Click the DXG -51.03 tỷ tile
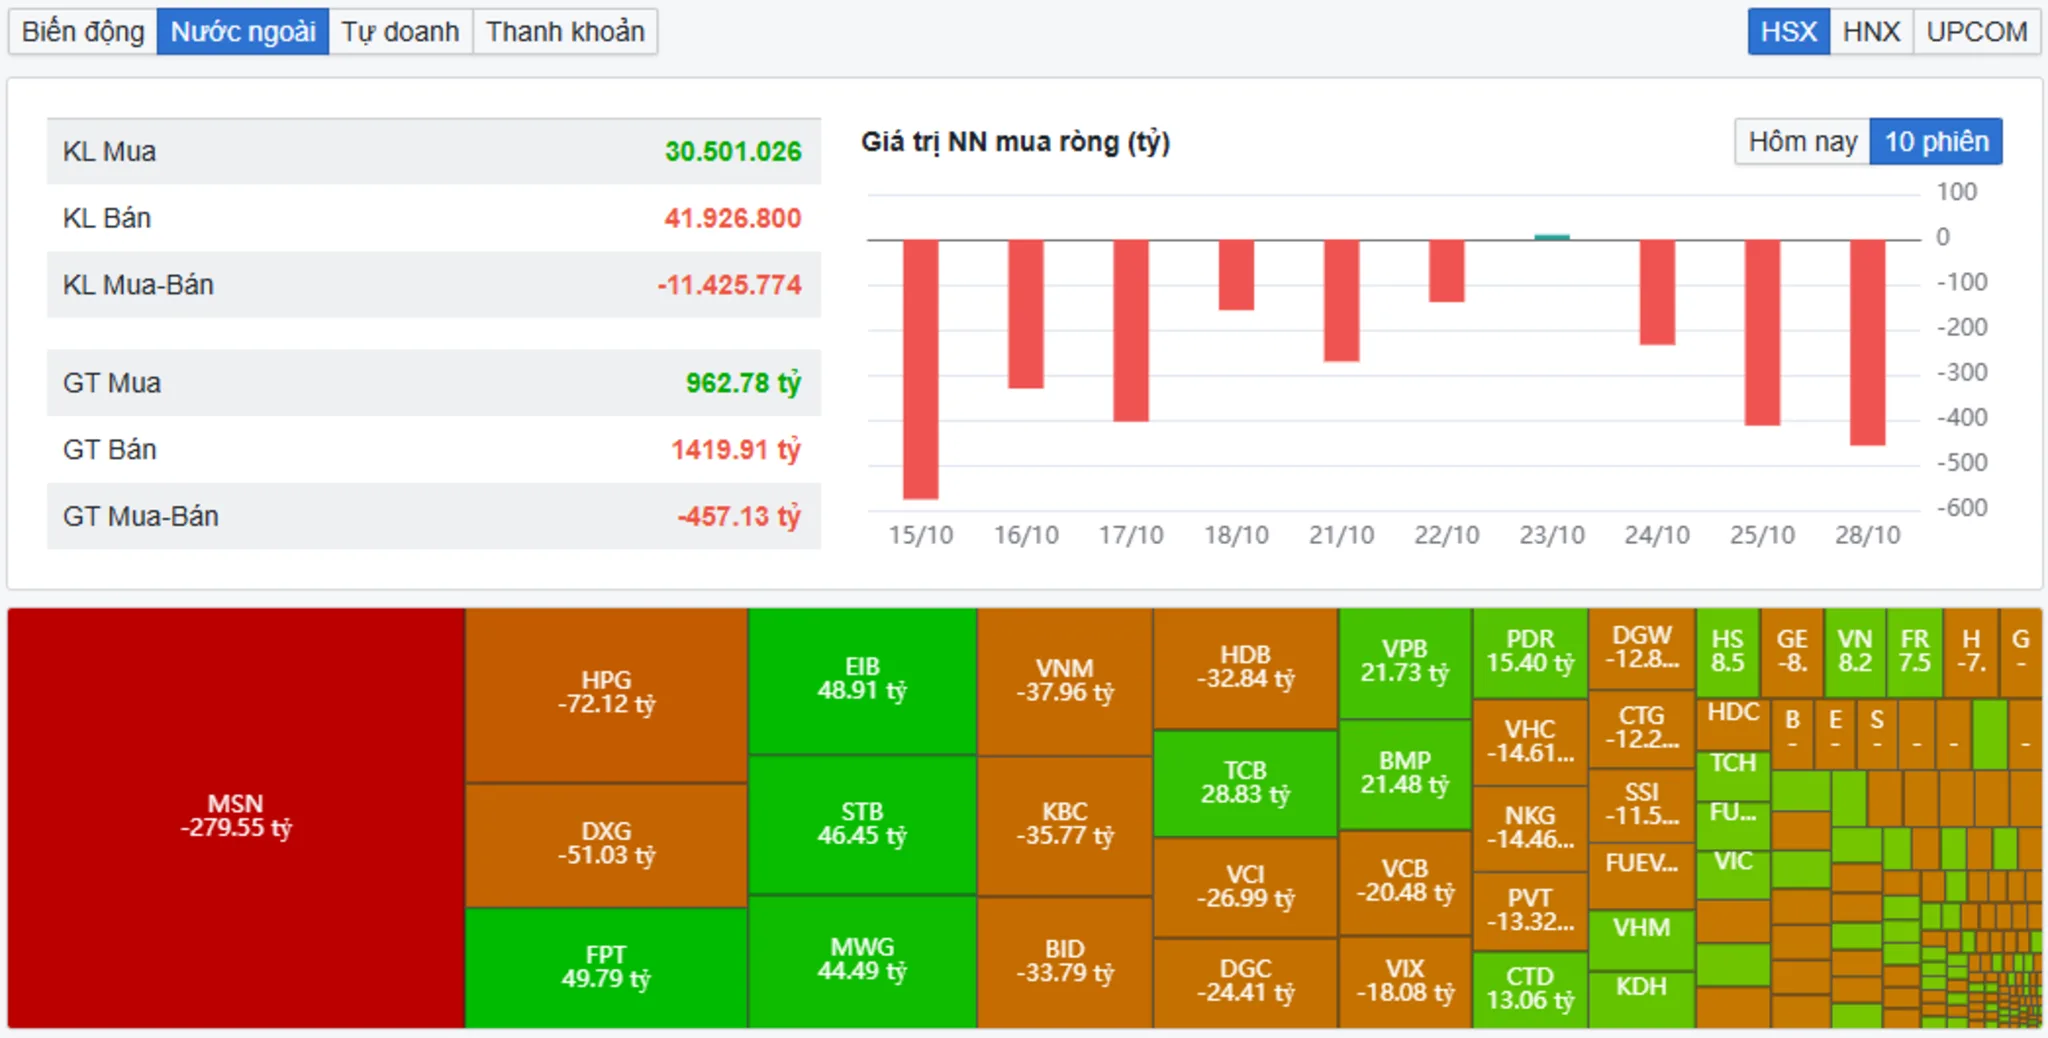 coord(606,845)
